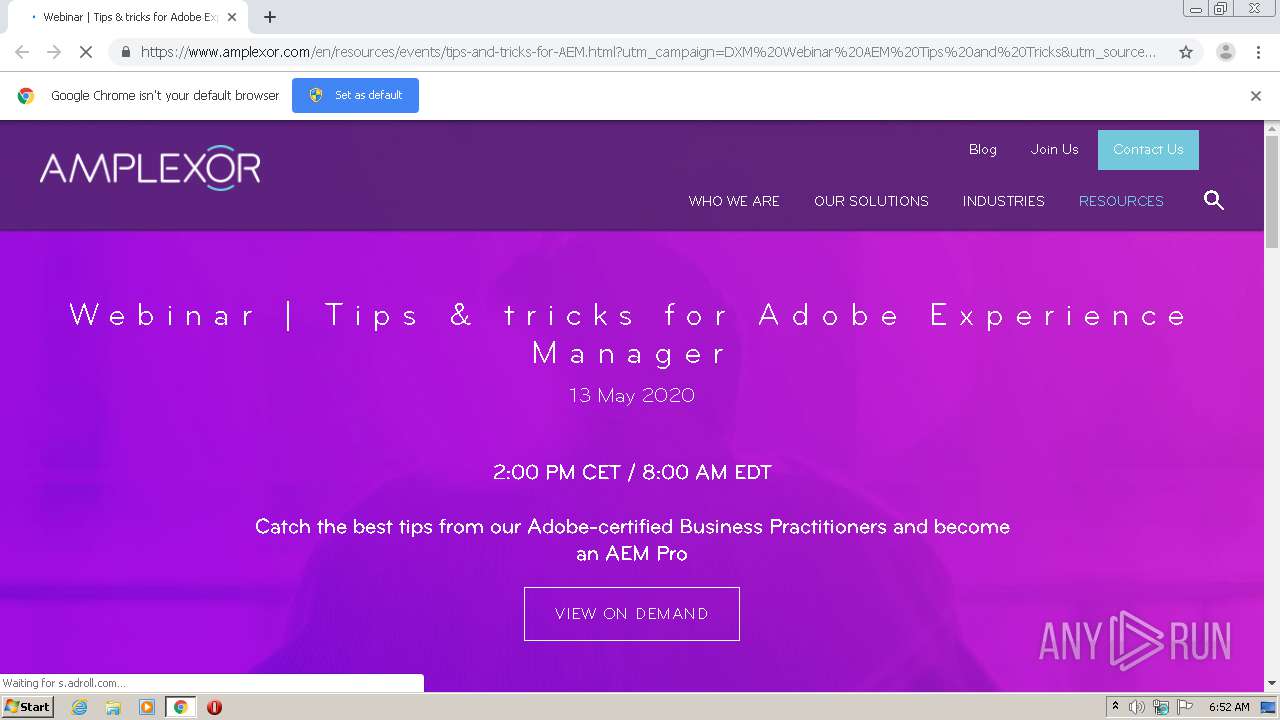Open the Chrome profile avatar icon

[1225, 52]
